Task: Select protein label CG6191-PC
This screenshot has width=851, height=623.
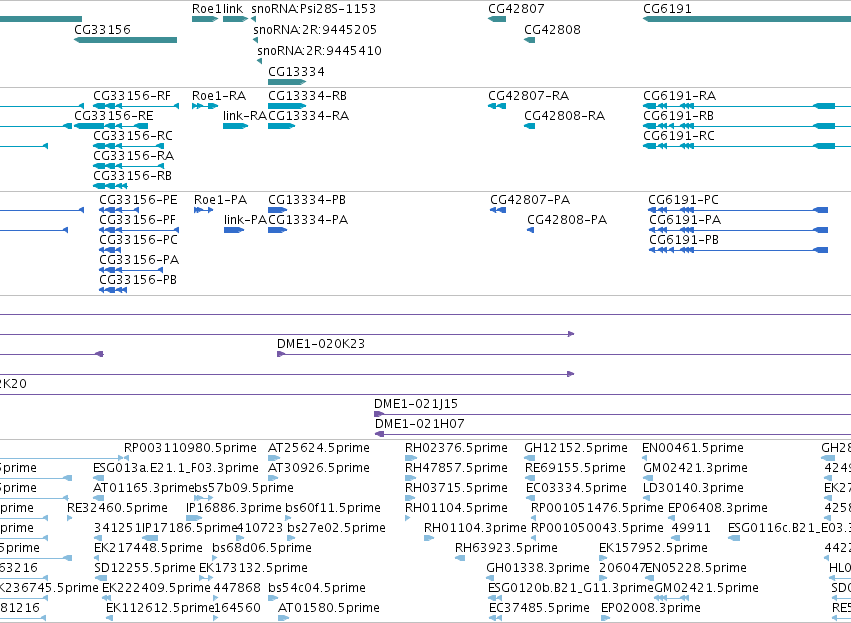Action: (x=683, y=200)
